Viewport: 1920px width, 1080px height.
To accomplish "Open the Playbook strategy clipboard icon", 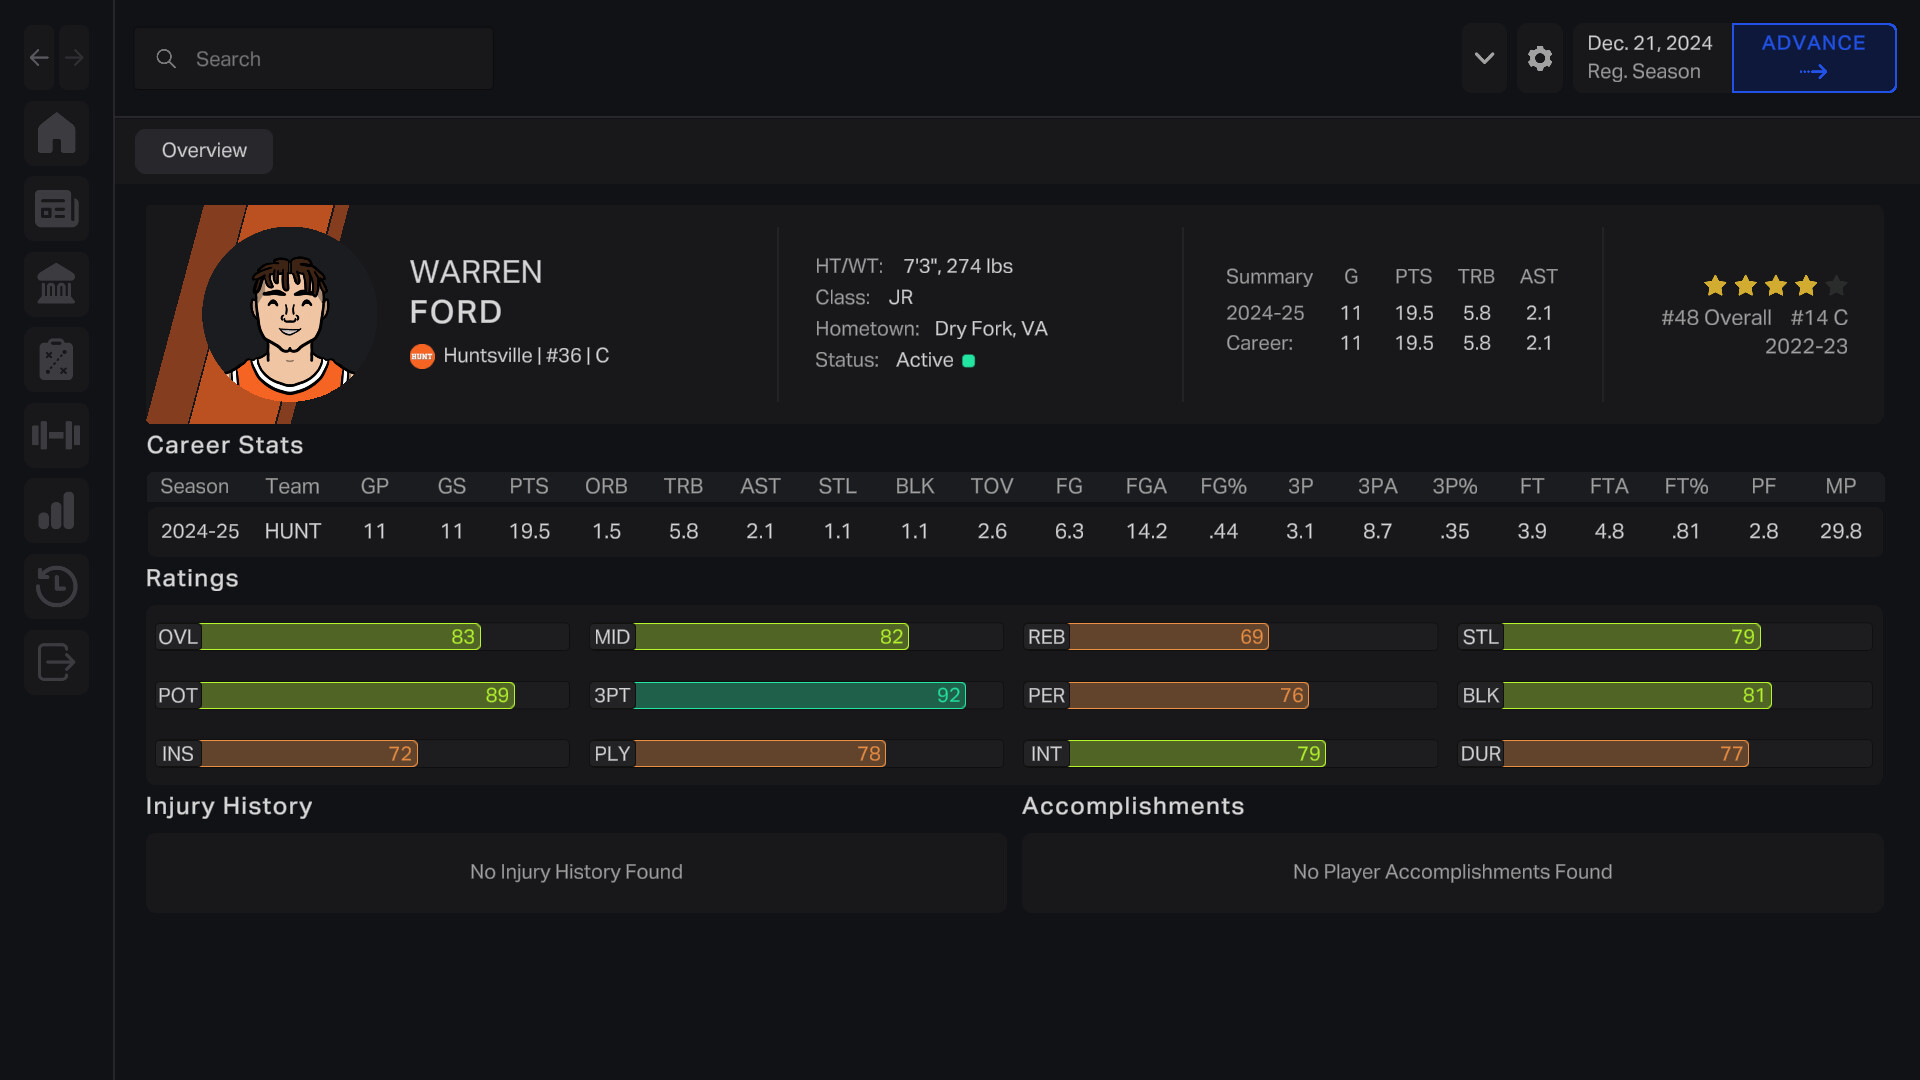I will coord(56,359).
